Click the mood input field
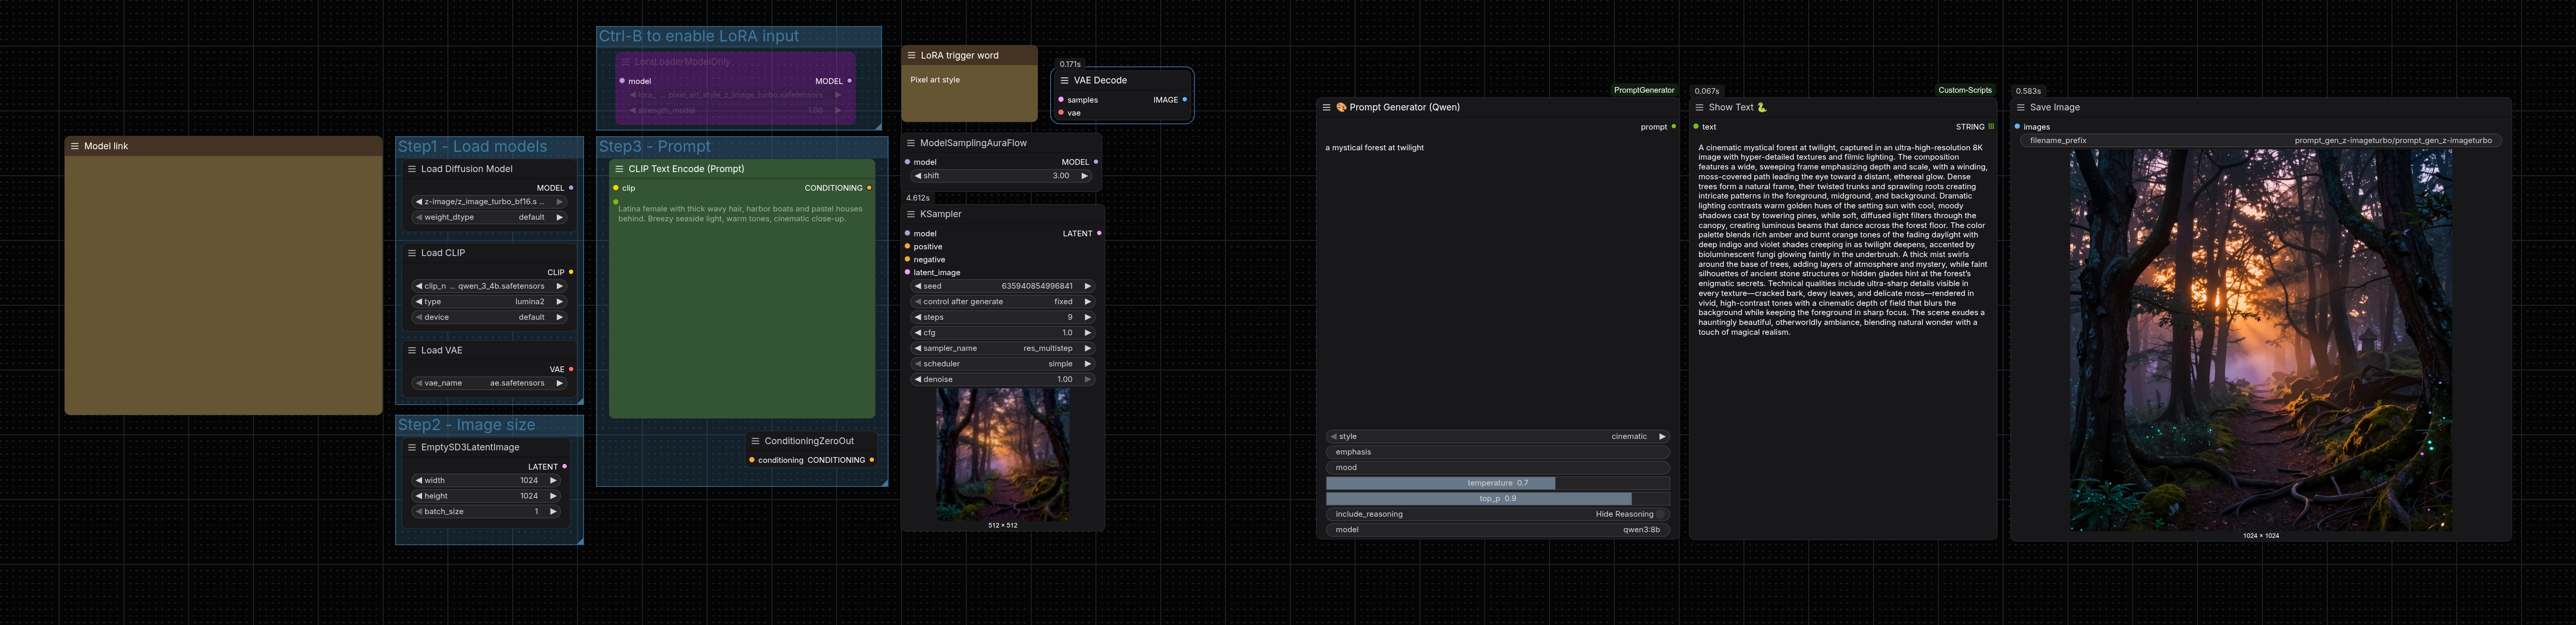This screenshot has width=2576, height=625. click(1497, 467)
